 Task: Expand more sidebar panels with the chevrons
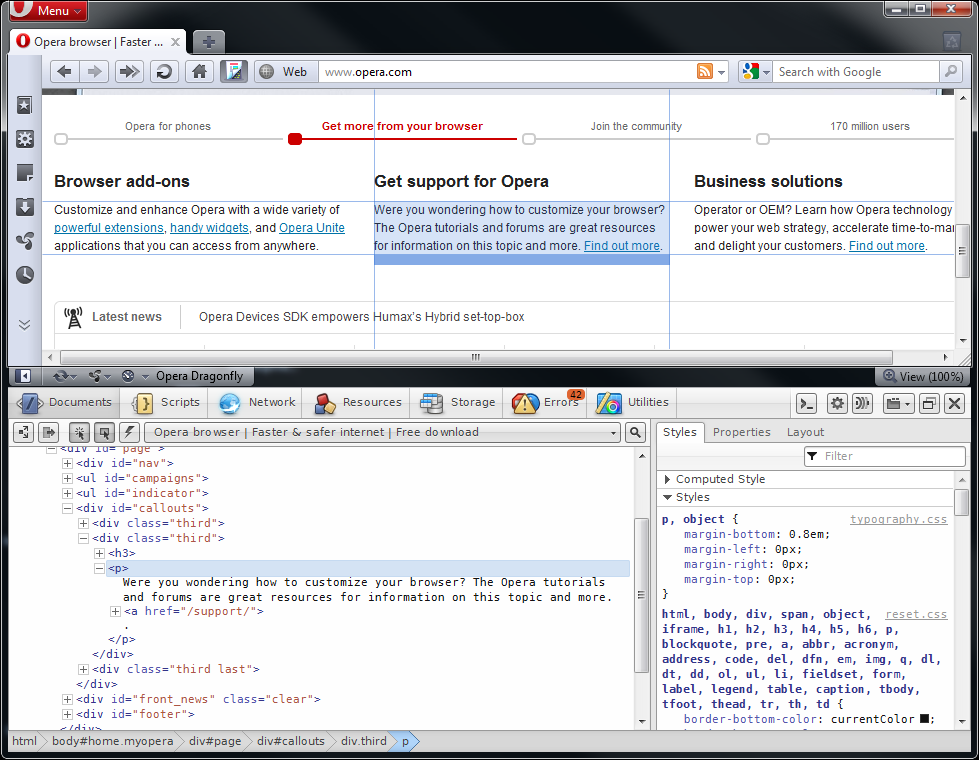click(24, 325)
